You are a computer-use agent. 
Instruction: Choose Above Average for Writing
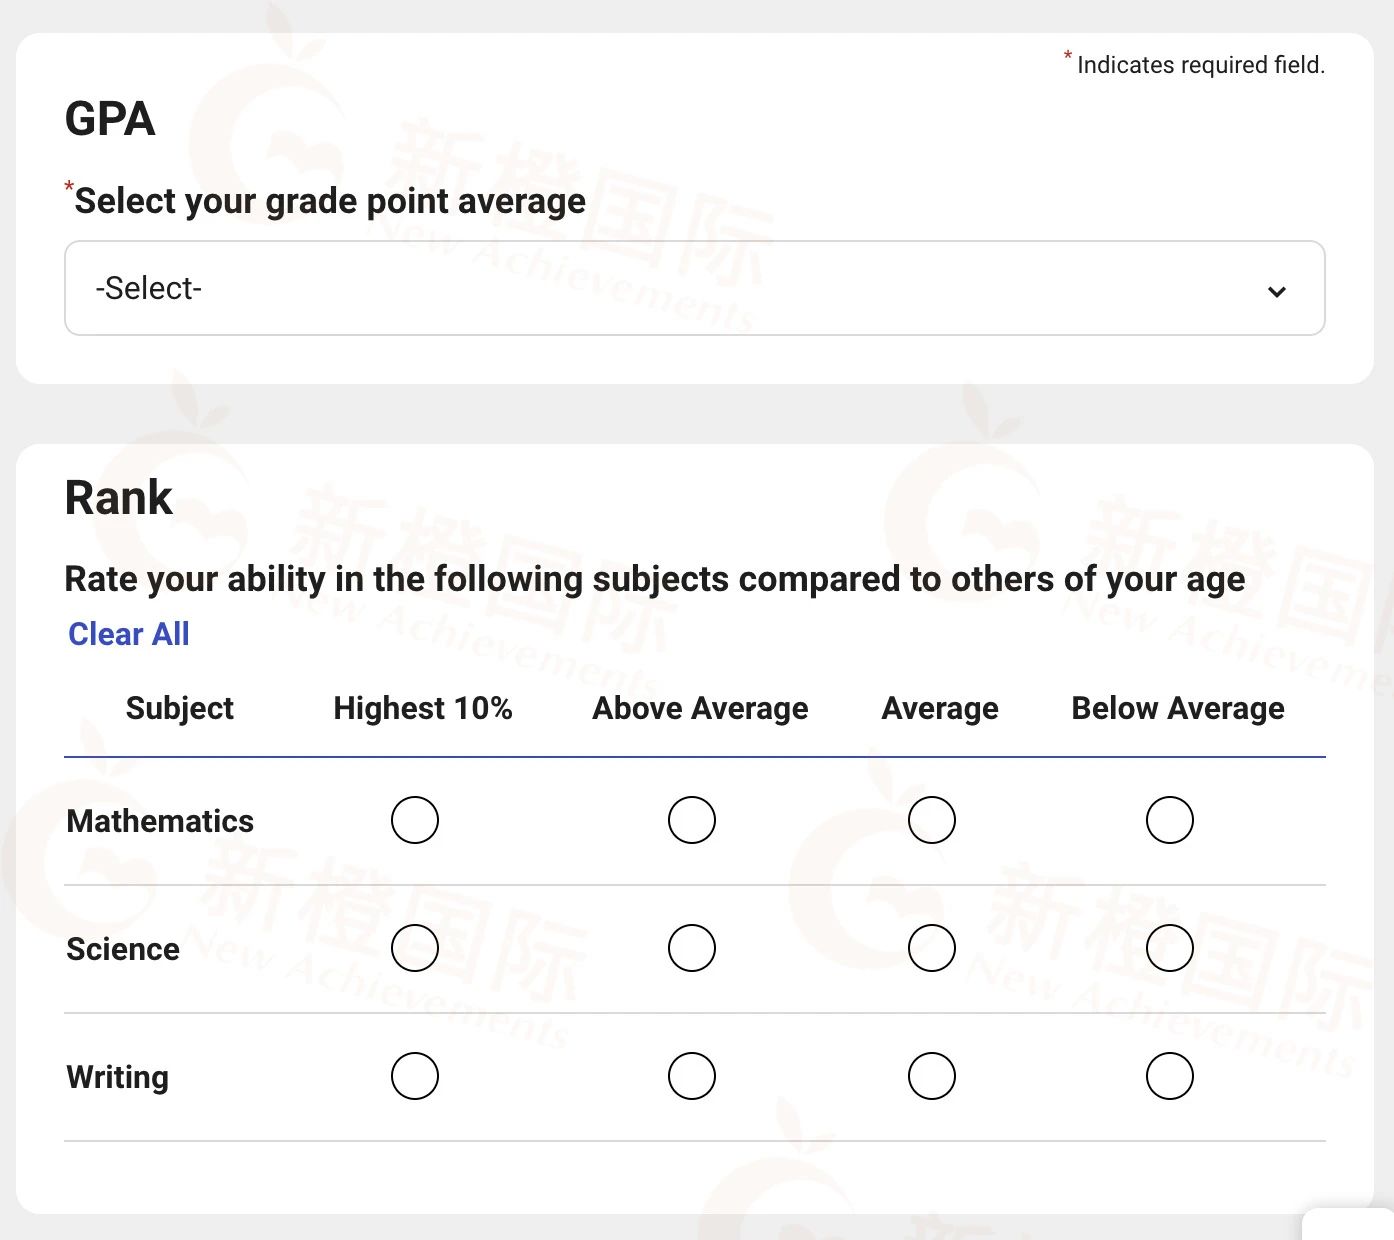[692, 1076]
